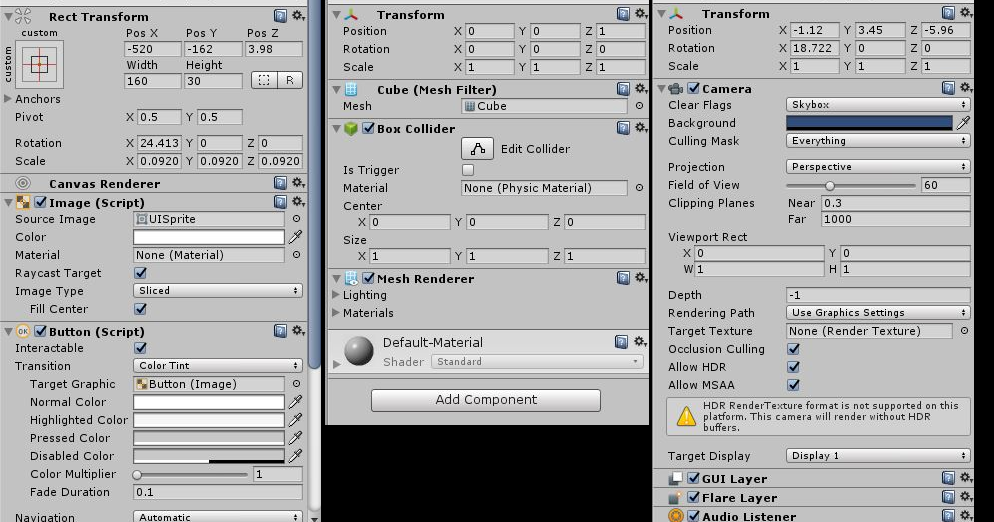Open Camera component gear menu

click(965, 88)
